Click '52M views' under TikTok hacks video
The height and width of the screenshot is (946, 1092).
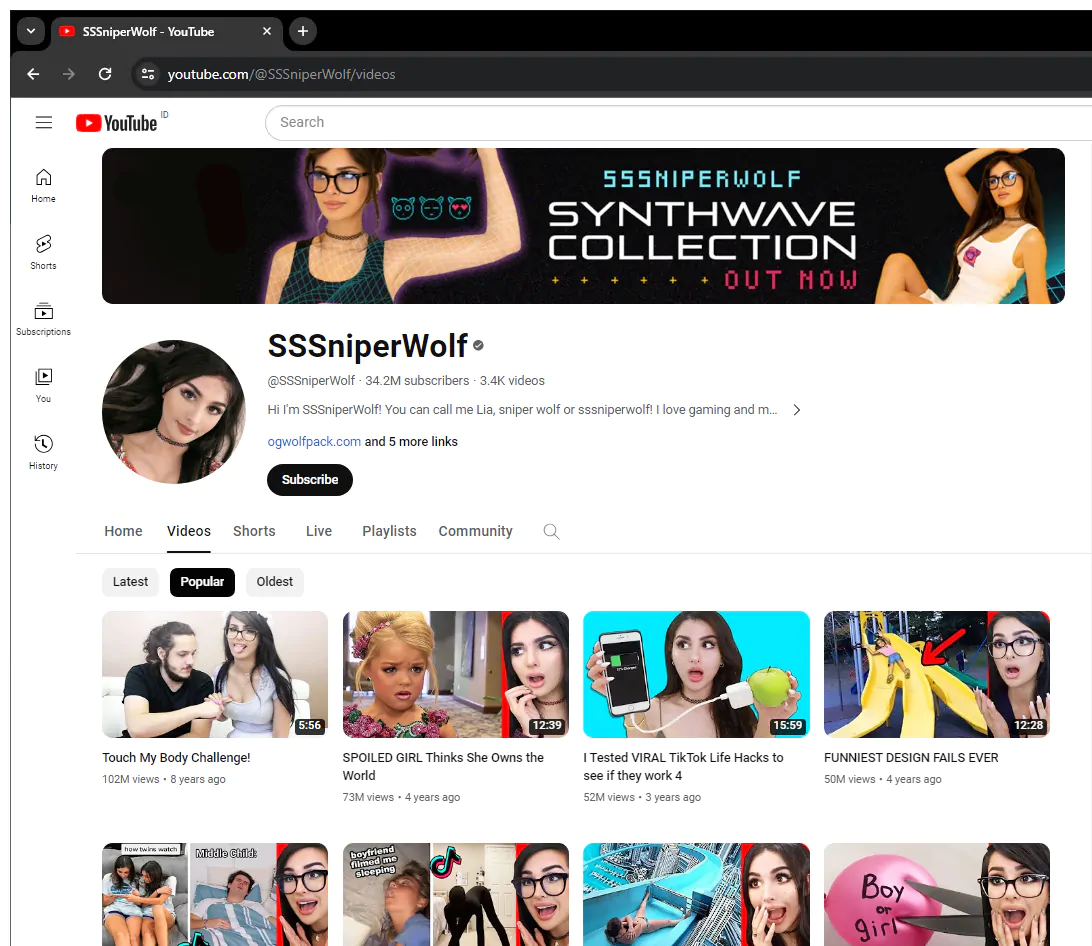coord(609,797)
